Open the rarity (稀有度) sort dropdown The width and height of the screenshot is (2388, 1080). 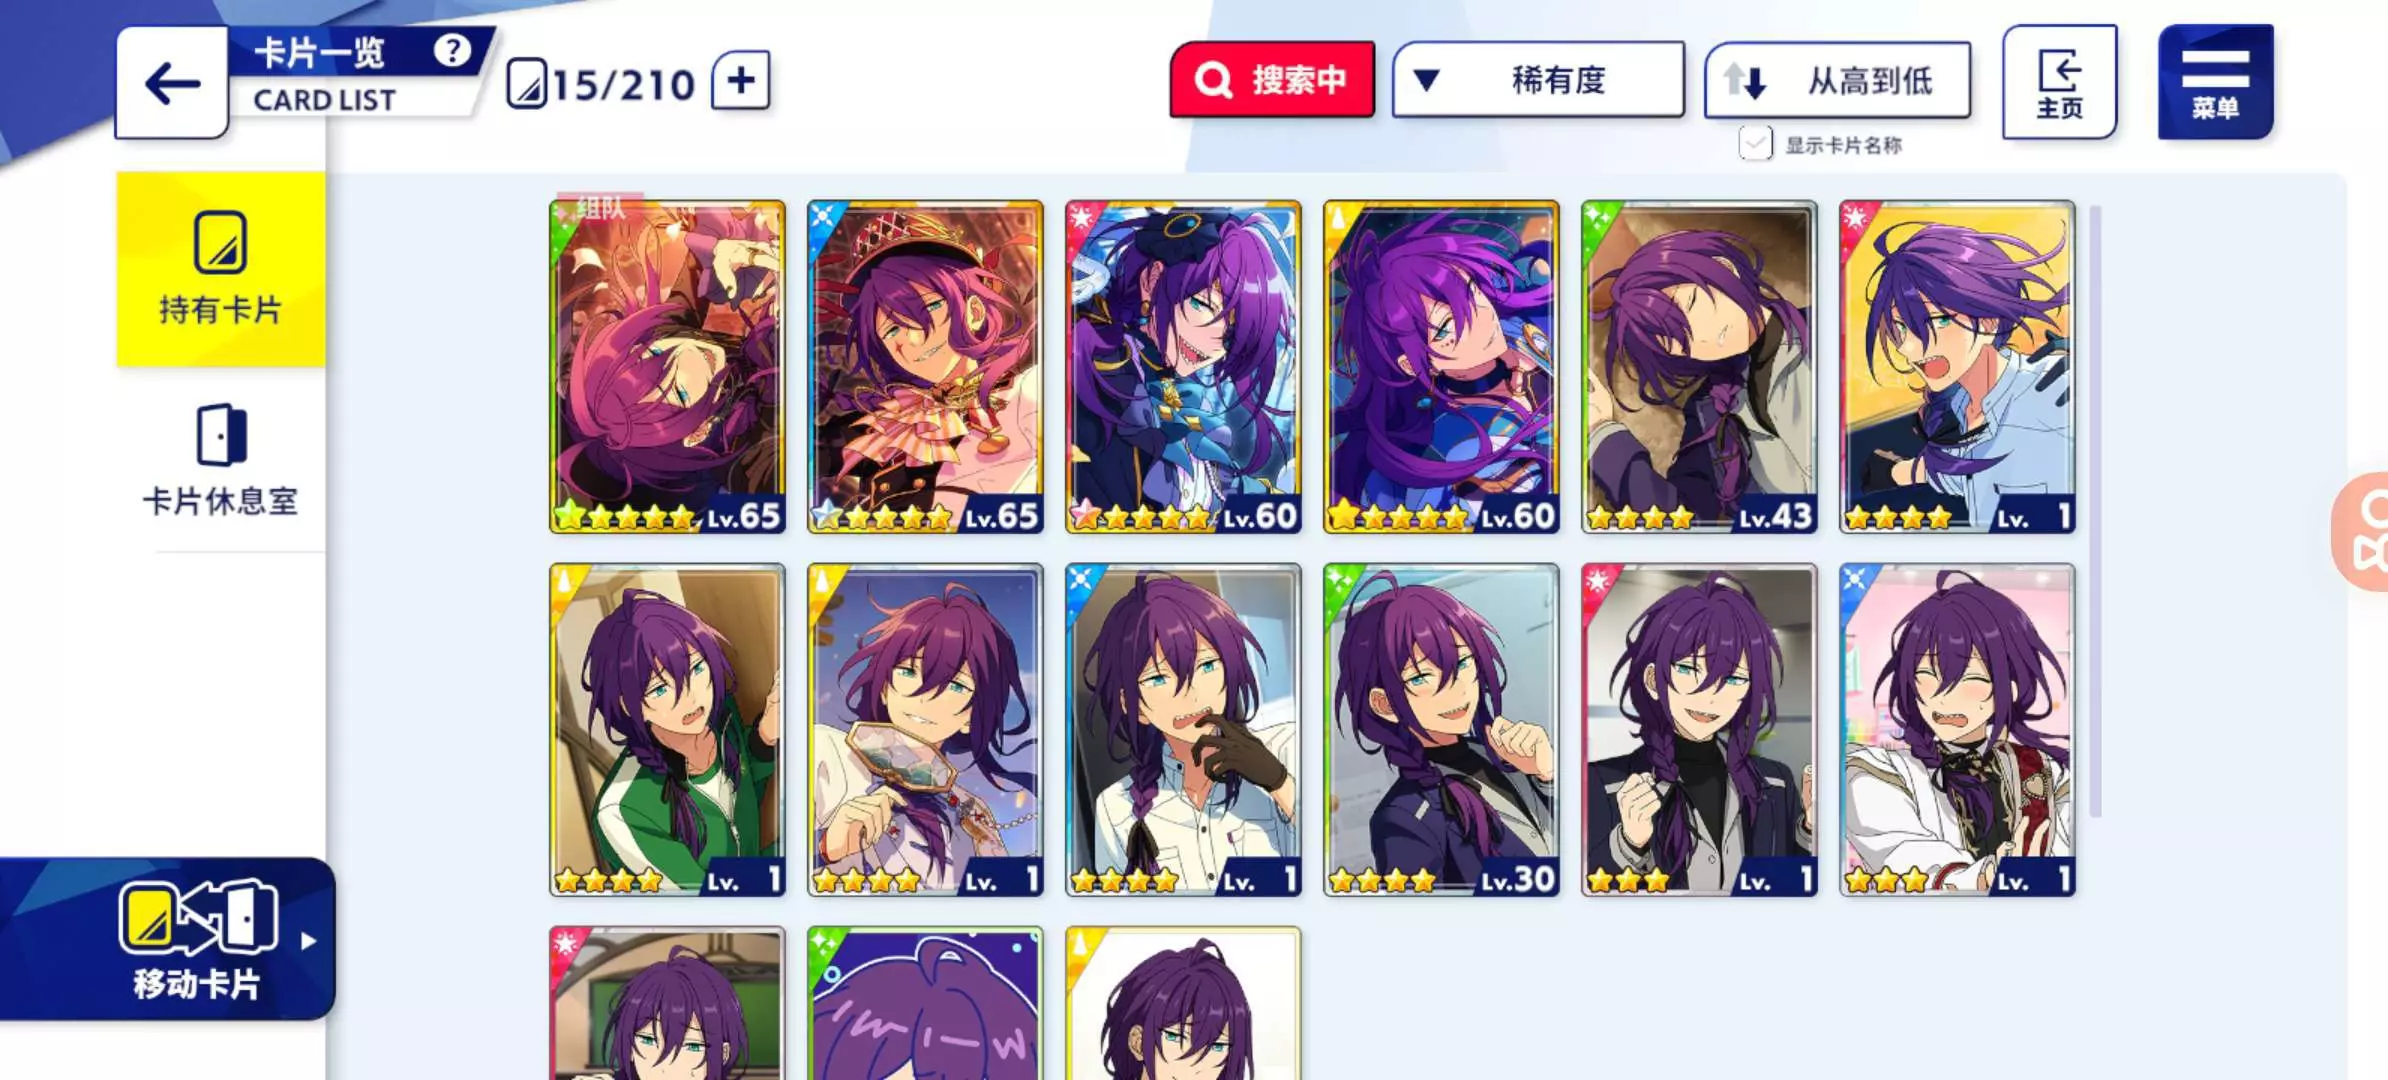click(1538, 80)
